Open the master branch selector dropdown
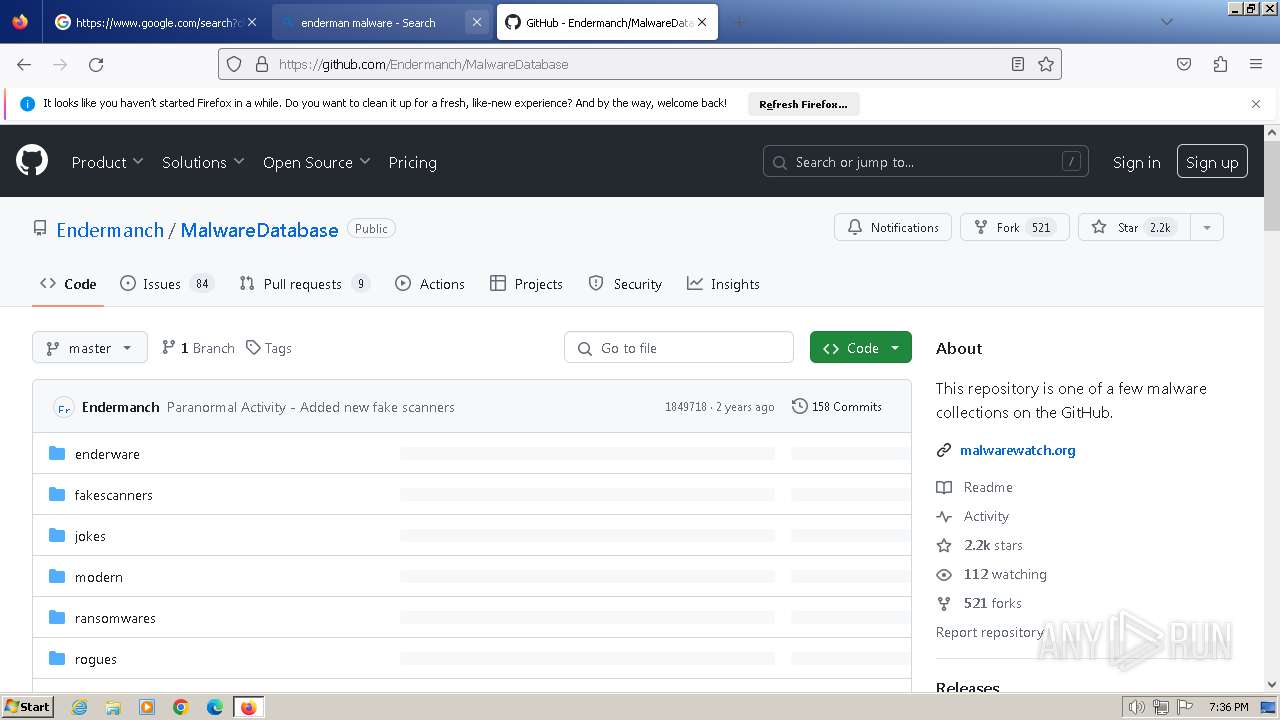The height and width of the screenshot is (720, 1280). 90,348
